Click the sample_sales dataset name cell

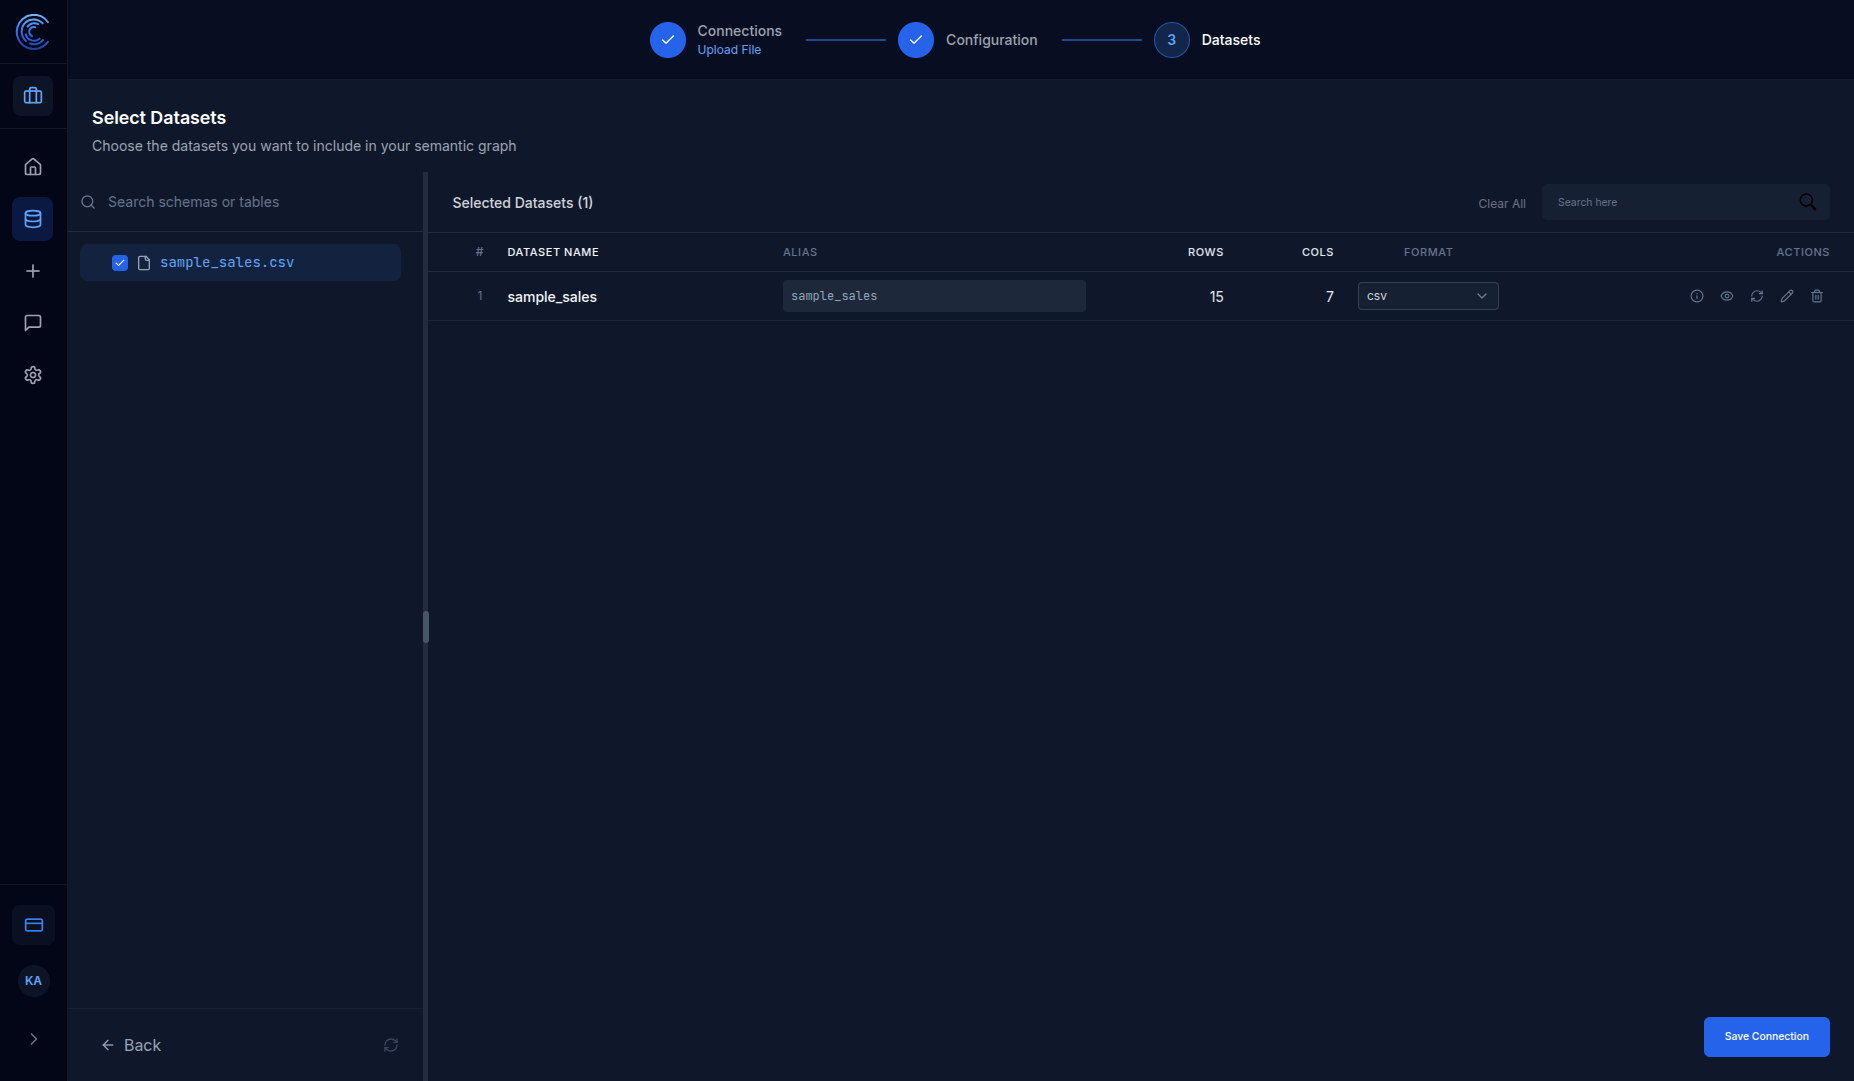pyautogui.click(x=552, y=297)
